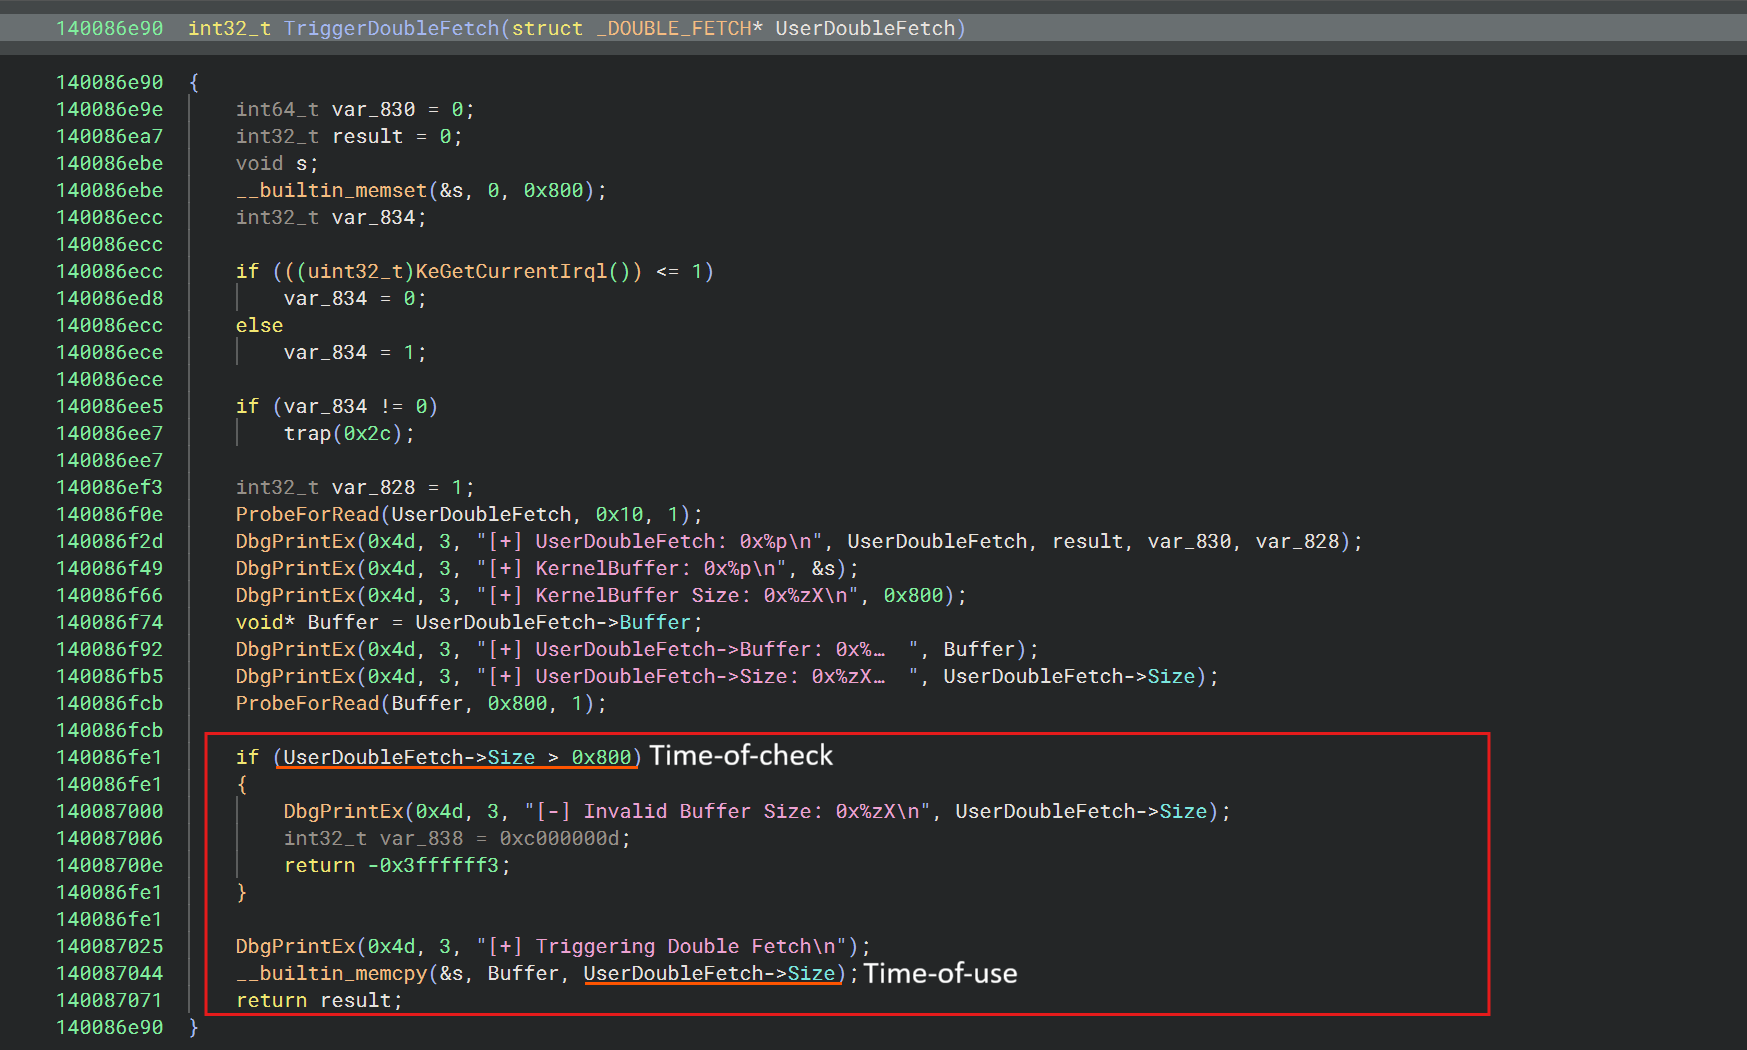1747x1050 pixels.
Task: Click 'int32_t var_834;' declaration
Action: pos(331,217)
